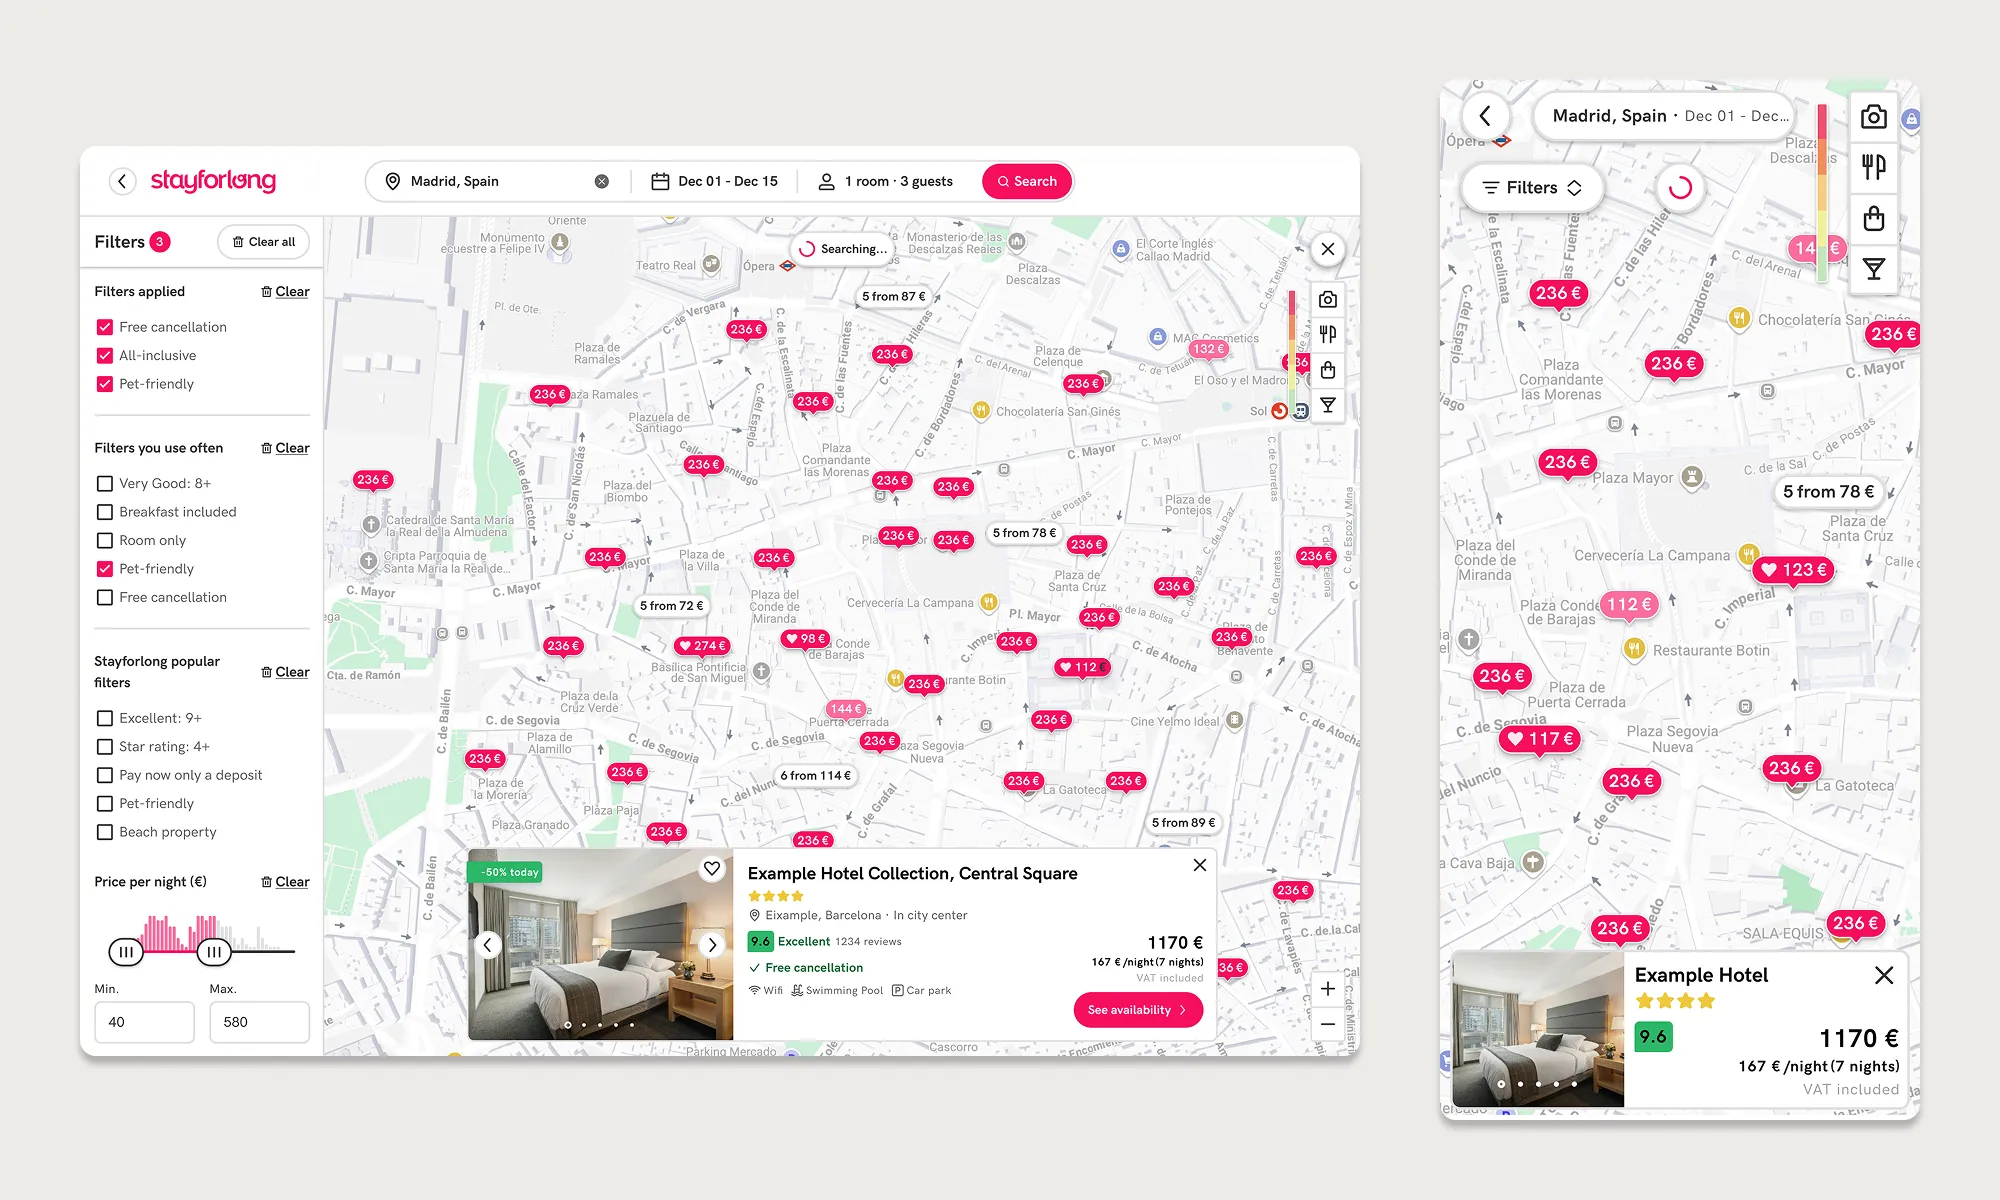The height and width of the screenshot is (1200, 2000).
Task: Open the Dec 01 - Dec 15 date picker
Action: [715, 181]
